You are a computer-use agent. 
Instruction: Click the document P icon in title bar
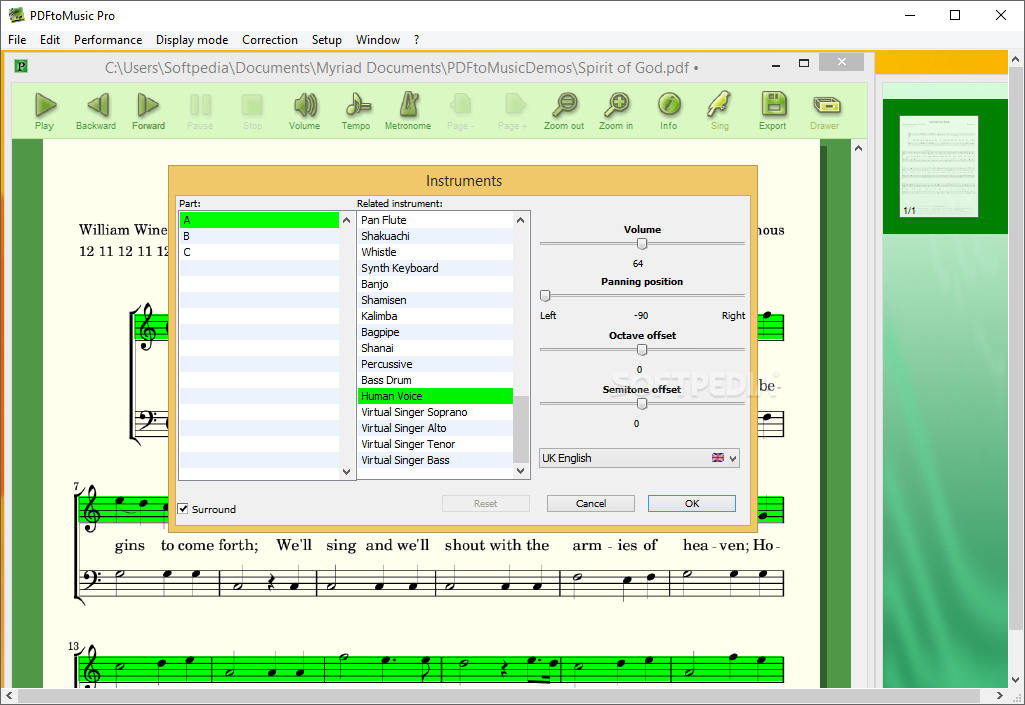click(x=22, y=66)
